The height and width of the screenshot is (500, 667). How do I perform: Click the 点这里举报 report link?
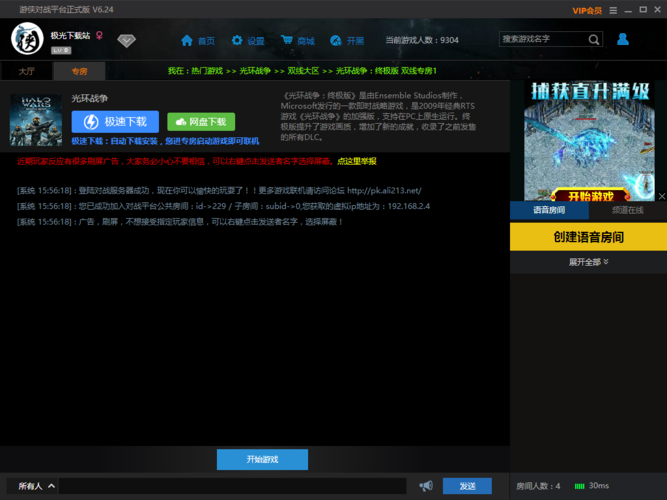pos(357,161)
